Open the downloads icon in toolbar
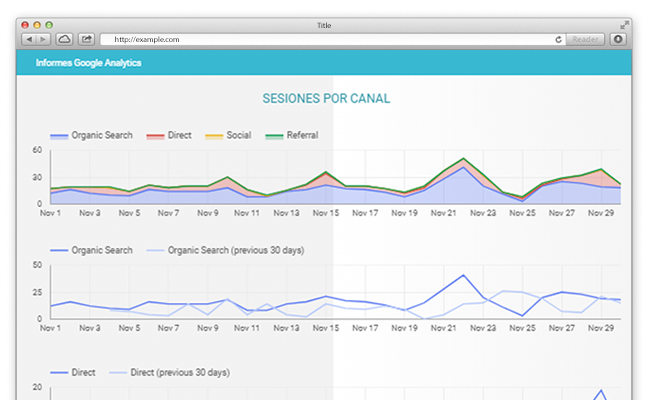The width and height of the screenshot is (650, 400). click(618, 39)
